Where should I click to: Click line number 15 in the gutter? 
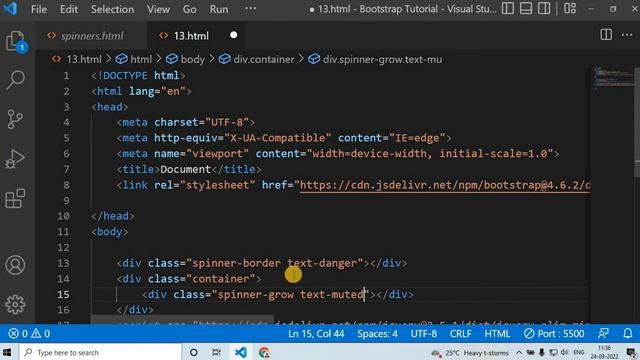[63, 294]
